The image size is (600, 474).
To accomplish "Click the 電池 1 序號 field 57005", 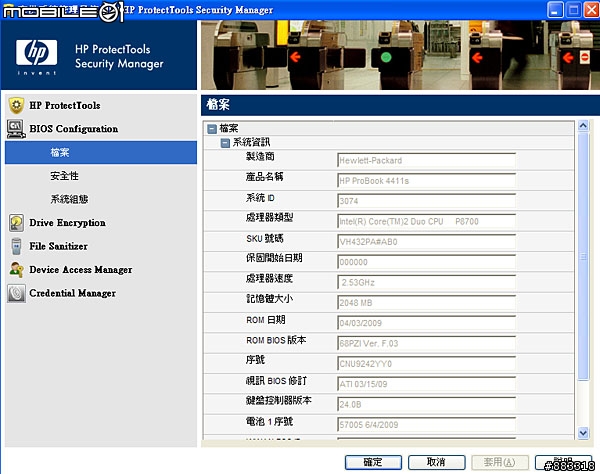I will point(426,425).
